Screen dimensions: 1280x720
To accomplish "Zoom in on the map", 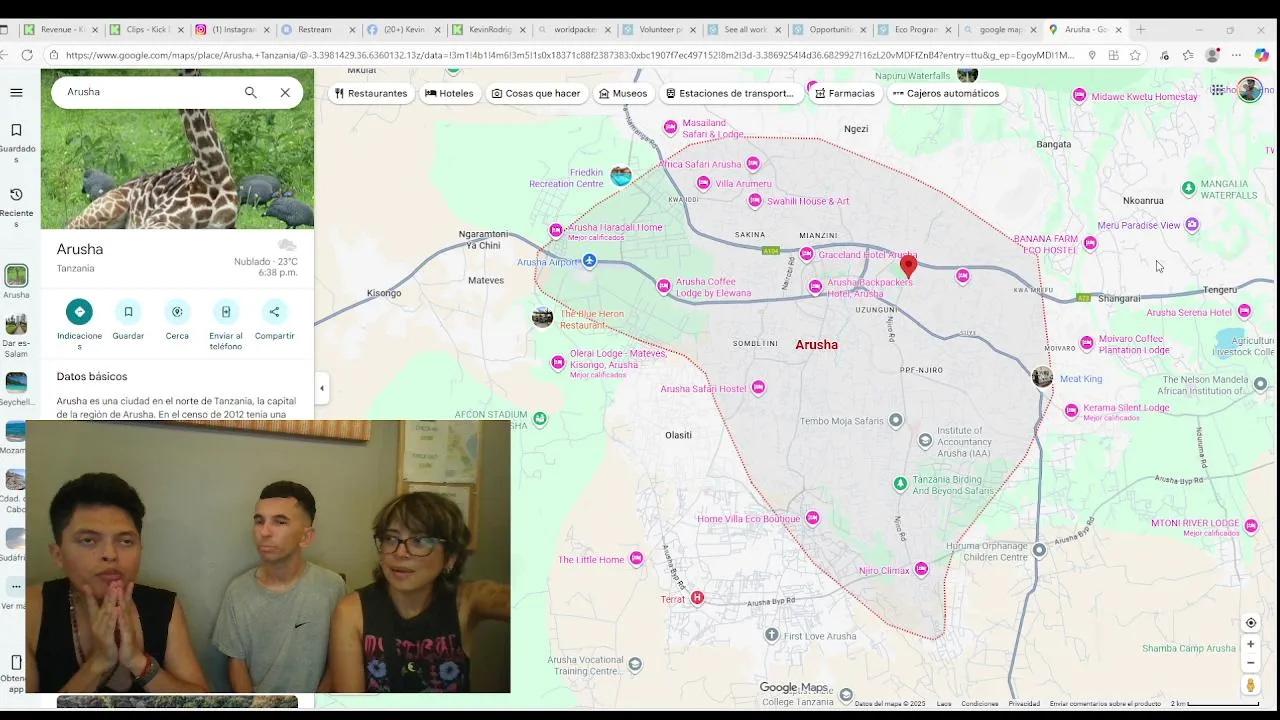I will click(1250, 644).
